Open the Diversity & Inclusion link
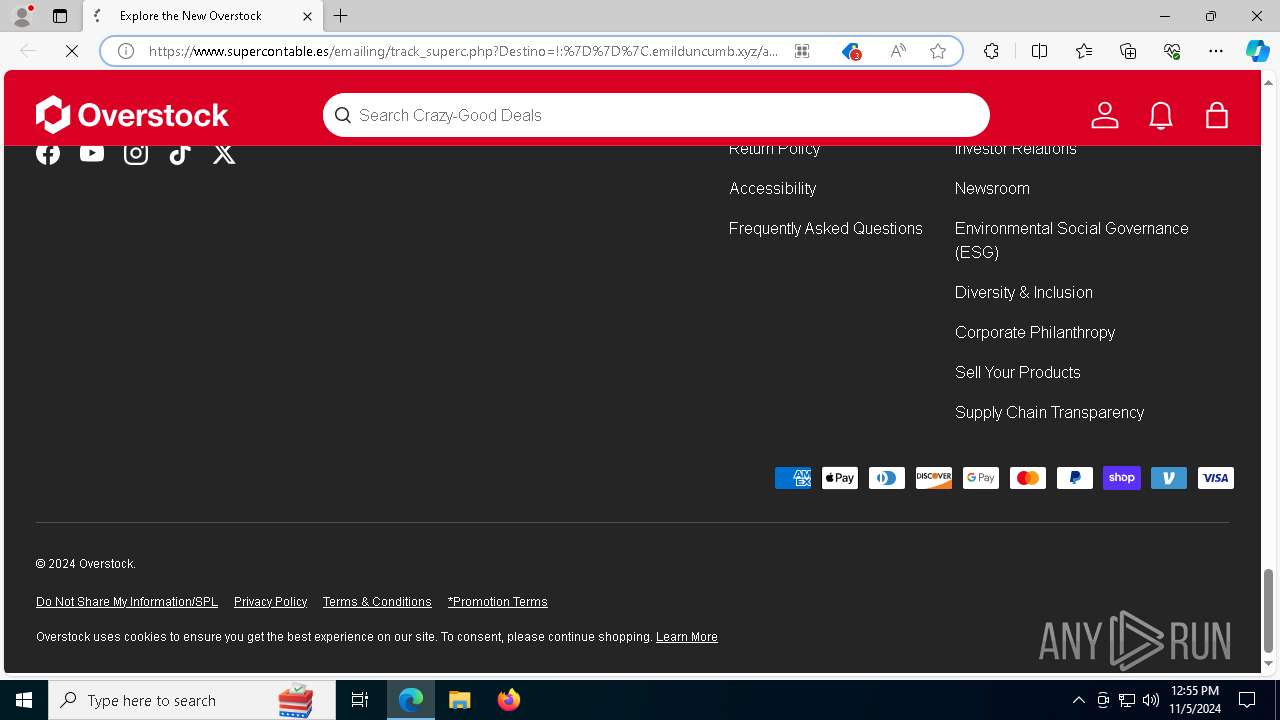Image resolution: width=1280 pixels, height=720 pixels. coord(1024,292)
